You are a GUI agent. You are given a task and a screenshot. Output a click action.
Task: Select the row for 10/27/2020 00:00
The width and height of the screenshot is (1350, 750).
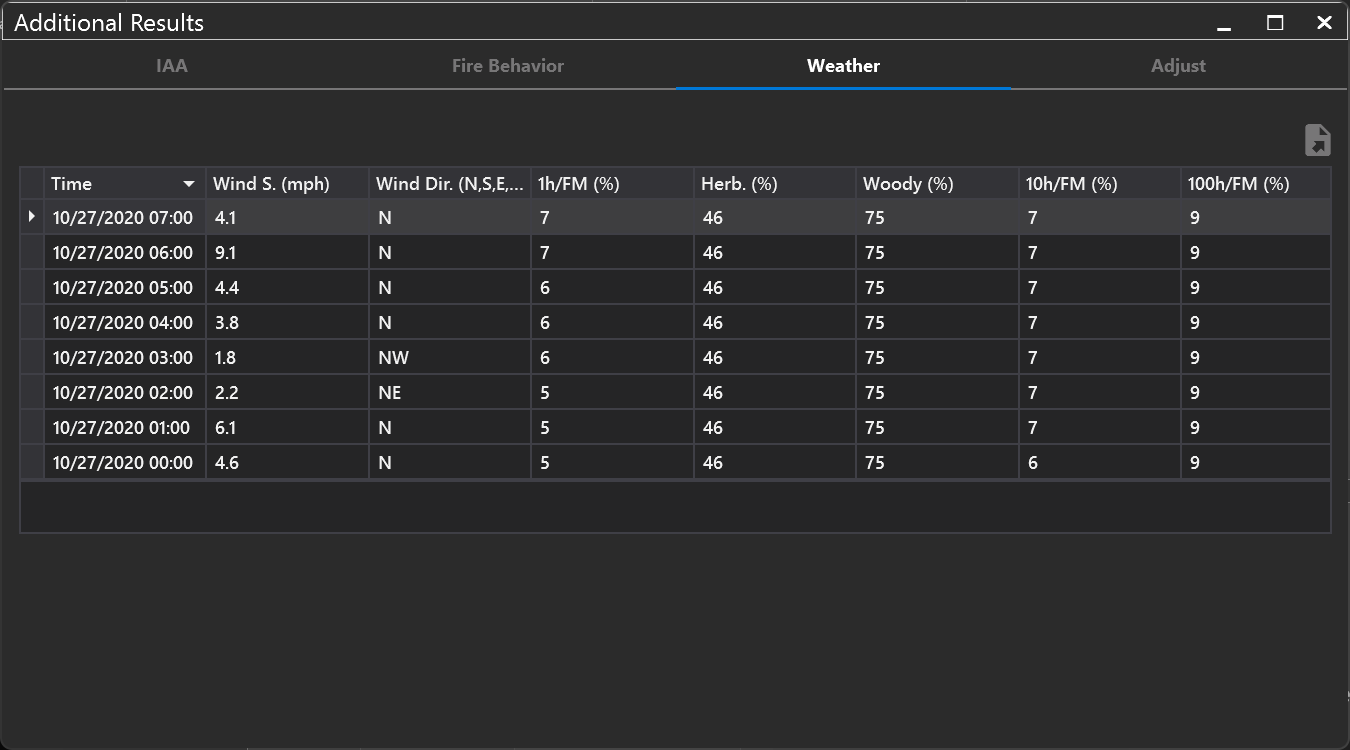click(x=122, y=463)
